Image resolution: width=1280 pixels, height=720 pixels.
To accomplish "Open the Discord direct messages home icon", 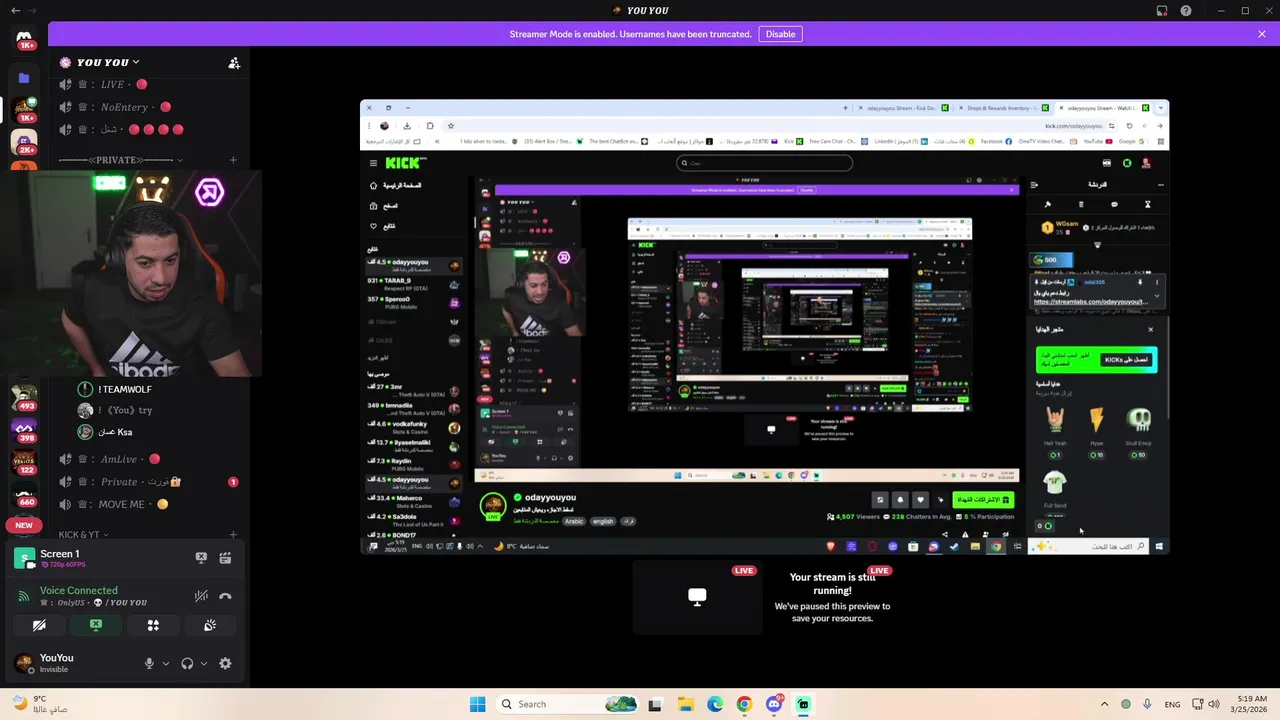I will click(x=24, y=38).
